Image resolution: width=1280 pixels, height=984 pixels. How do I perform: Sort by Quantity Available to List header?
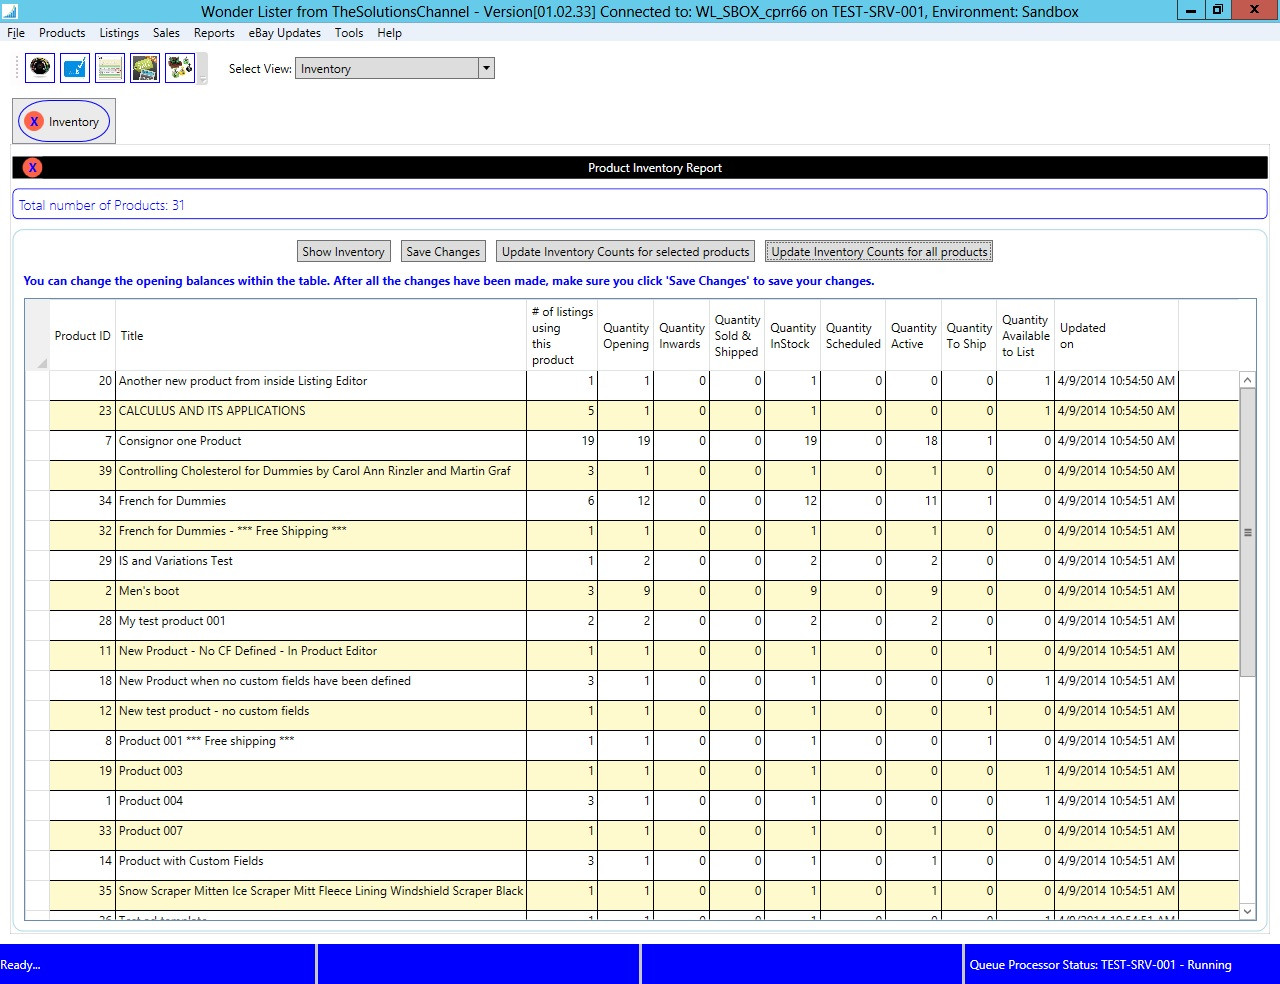(1026, 336)
